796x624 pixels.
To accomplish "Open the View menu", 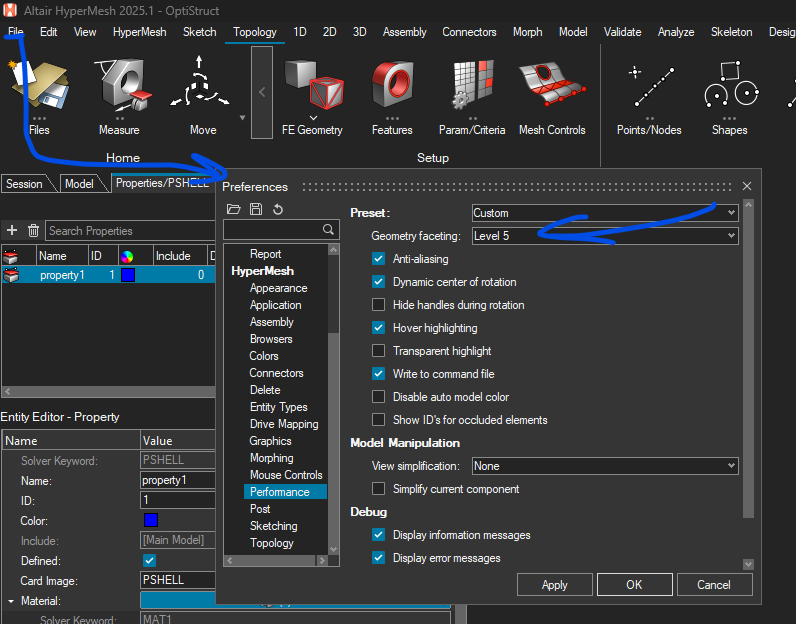I will tap(85, 31).
